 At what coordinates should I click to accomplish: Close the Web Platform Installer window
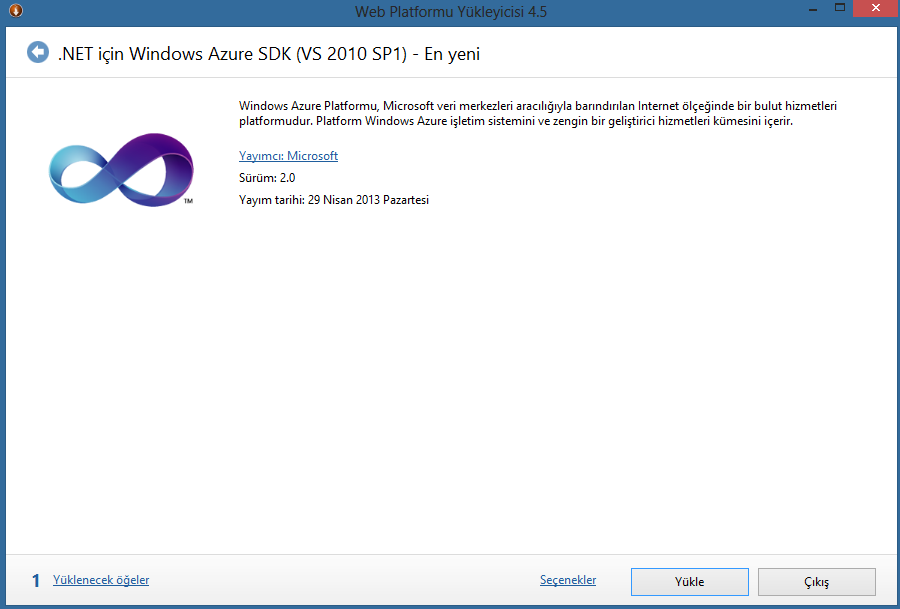click(x=875, y=9)
